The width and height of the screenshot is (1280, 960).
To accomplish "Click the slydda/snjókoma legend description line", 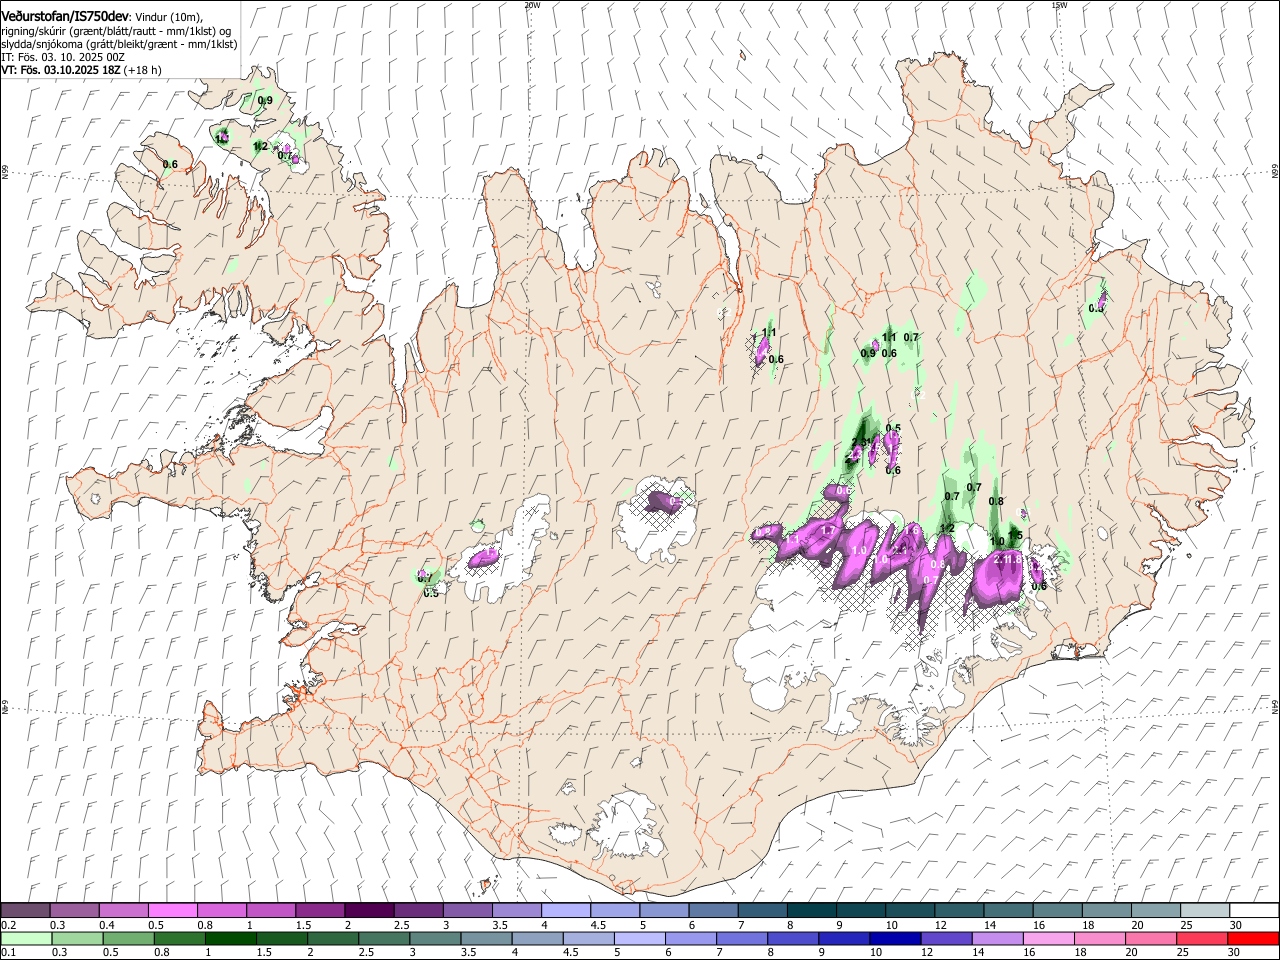I will click(x=119, y=44).
